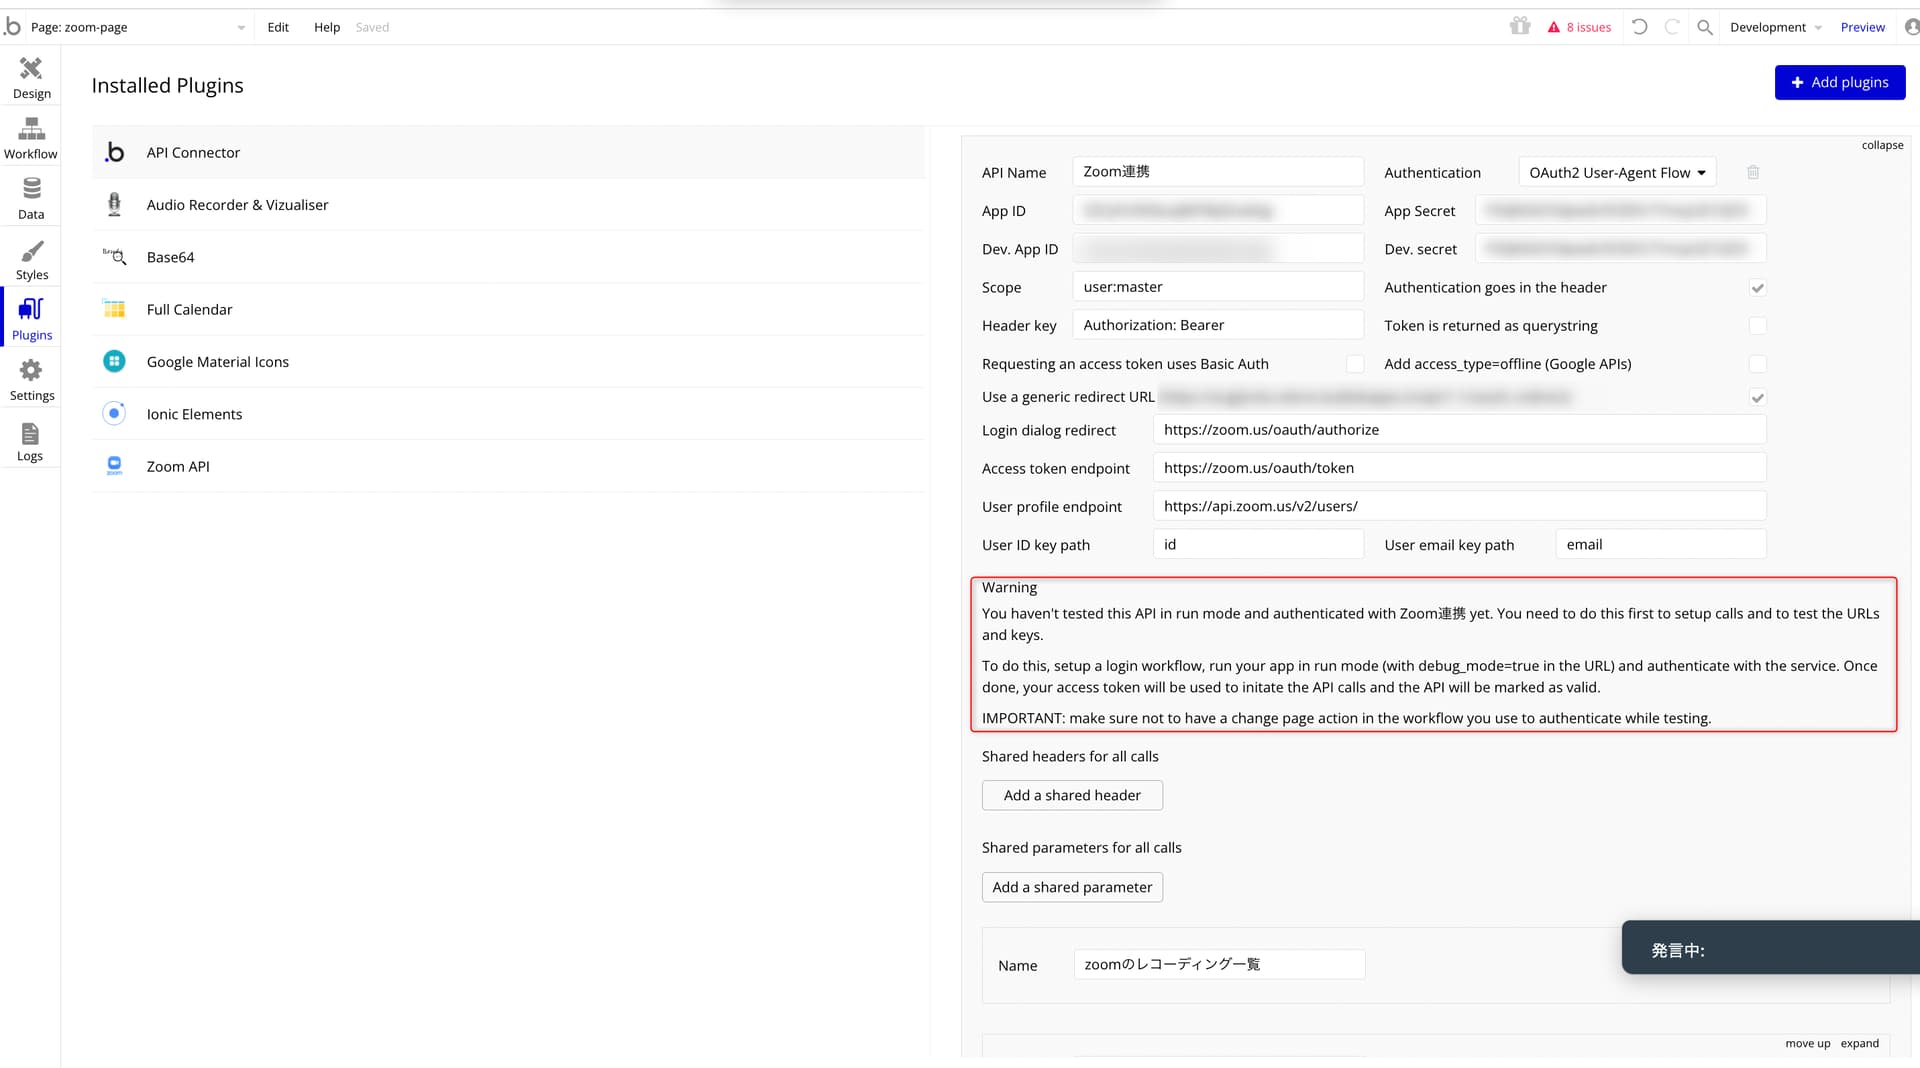Edit the Access token endpoint field
This screenshot has width=1920, height=1068.
click(x=1460, y=468)
